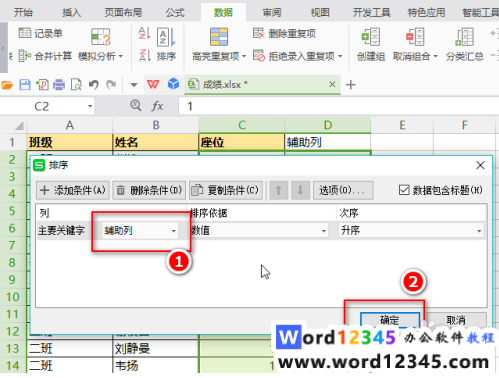499x378 pixels.
Task: Select row 14 header
Action: coord(13,366)
